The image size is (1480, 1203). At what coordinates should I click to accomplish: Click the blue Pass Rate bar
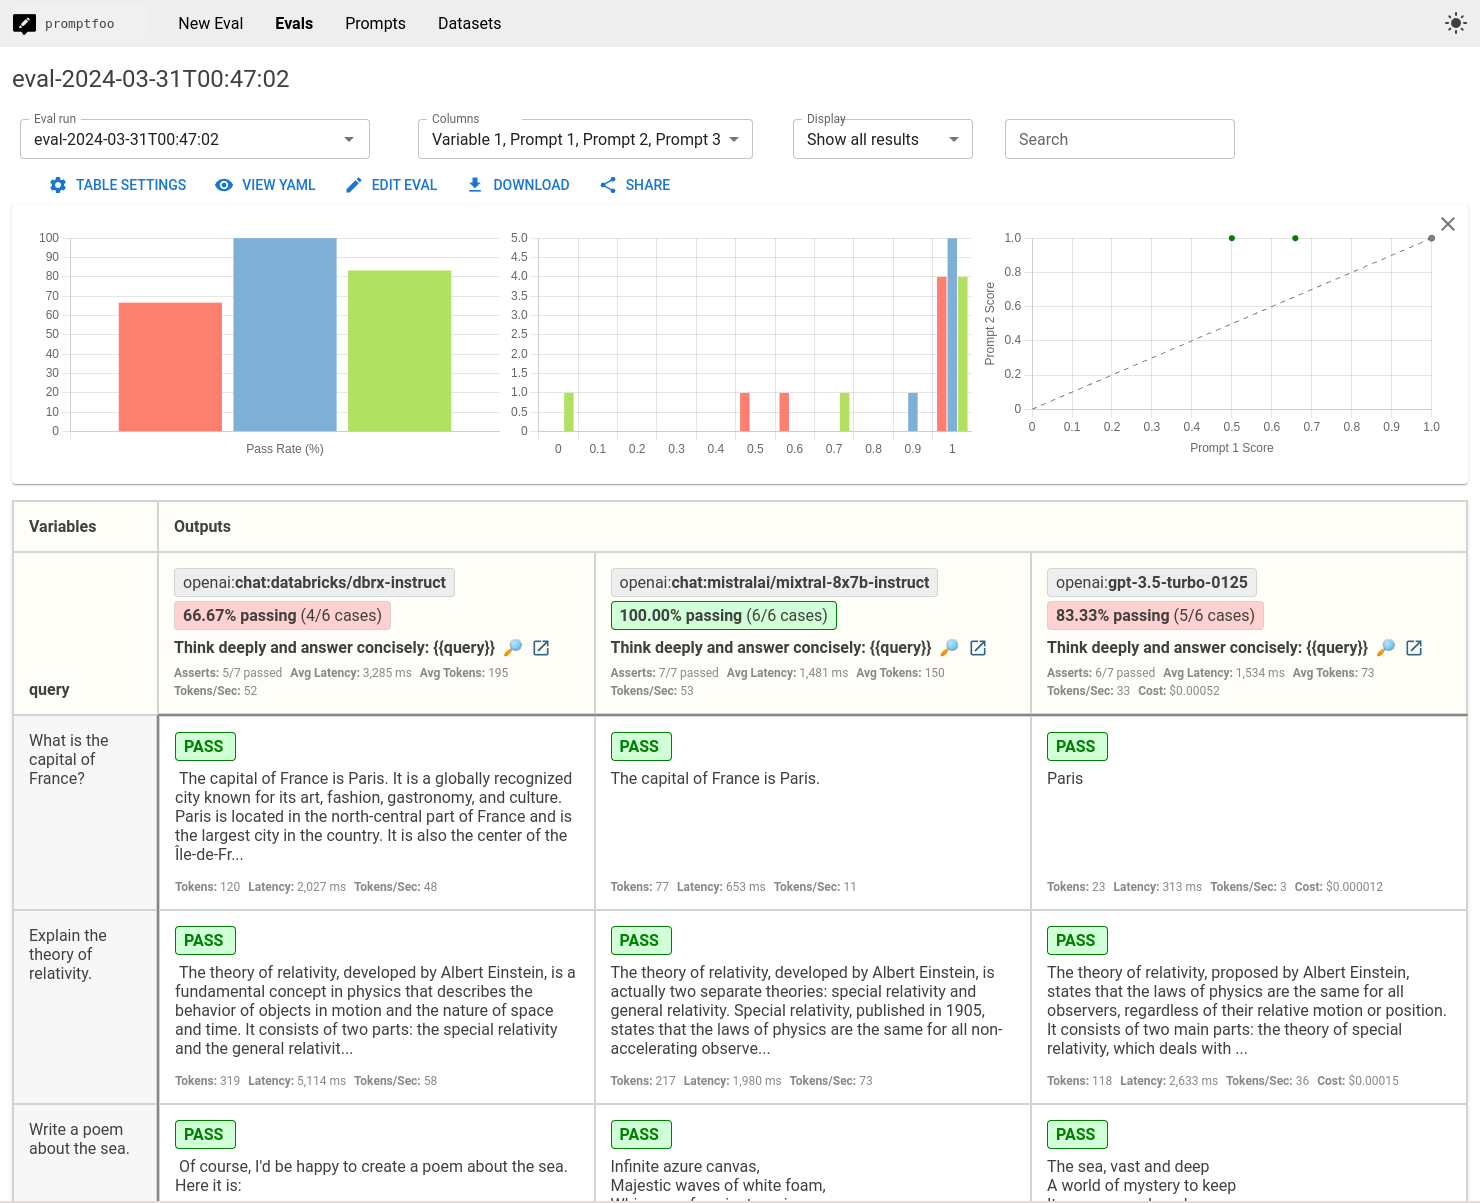[285, 334]
